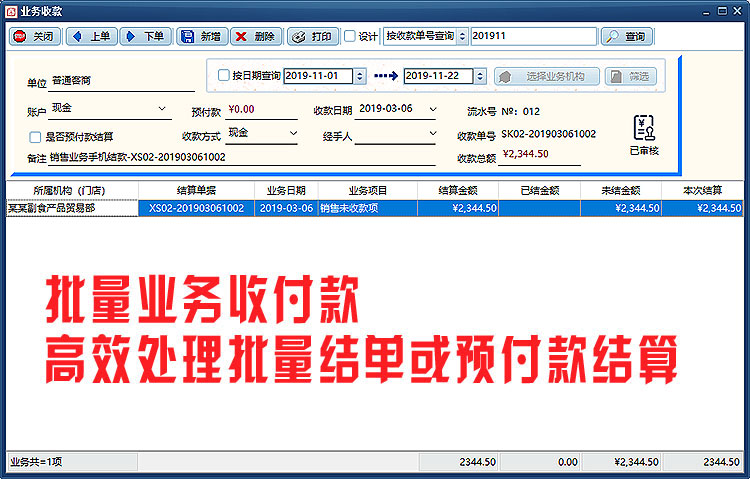Open the 经手人 dropdown
Screen dimensions: 750x479
[432, 134]
